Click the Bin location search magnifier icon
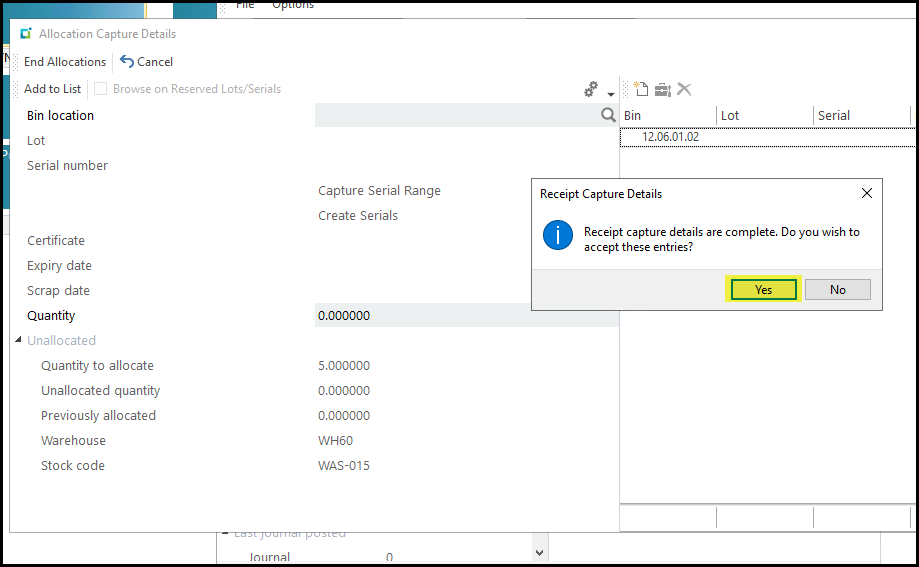Image resolution: width=919 pixels, height=567 pixels. [607, 116]
